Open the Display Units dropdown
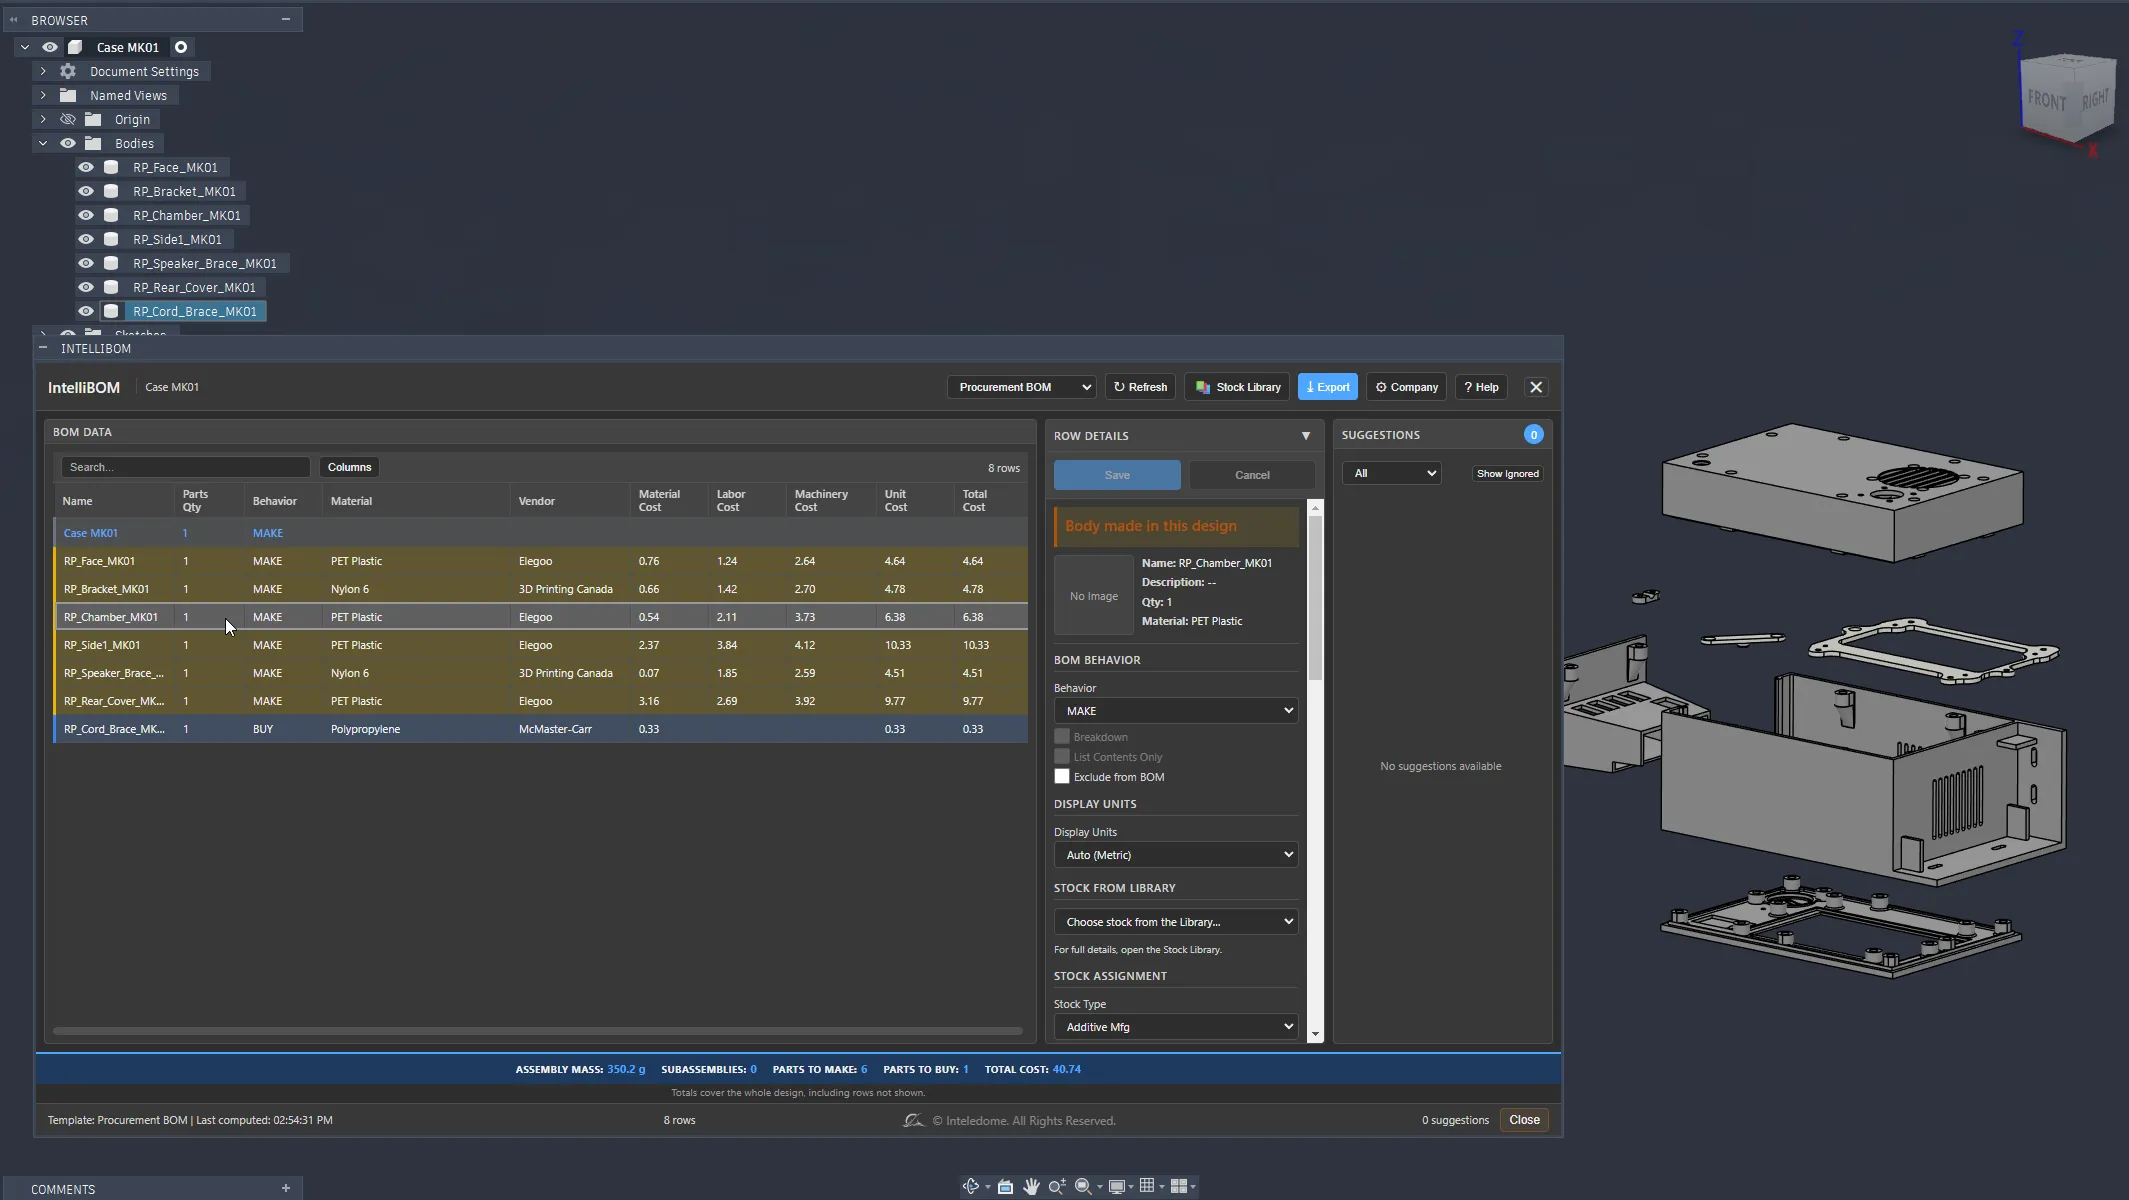The width and height of the screenshot is (2129, 1200). (1176, 854)
